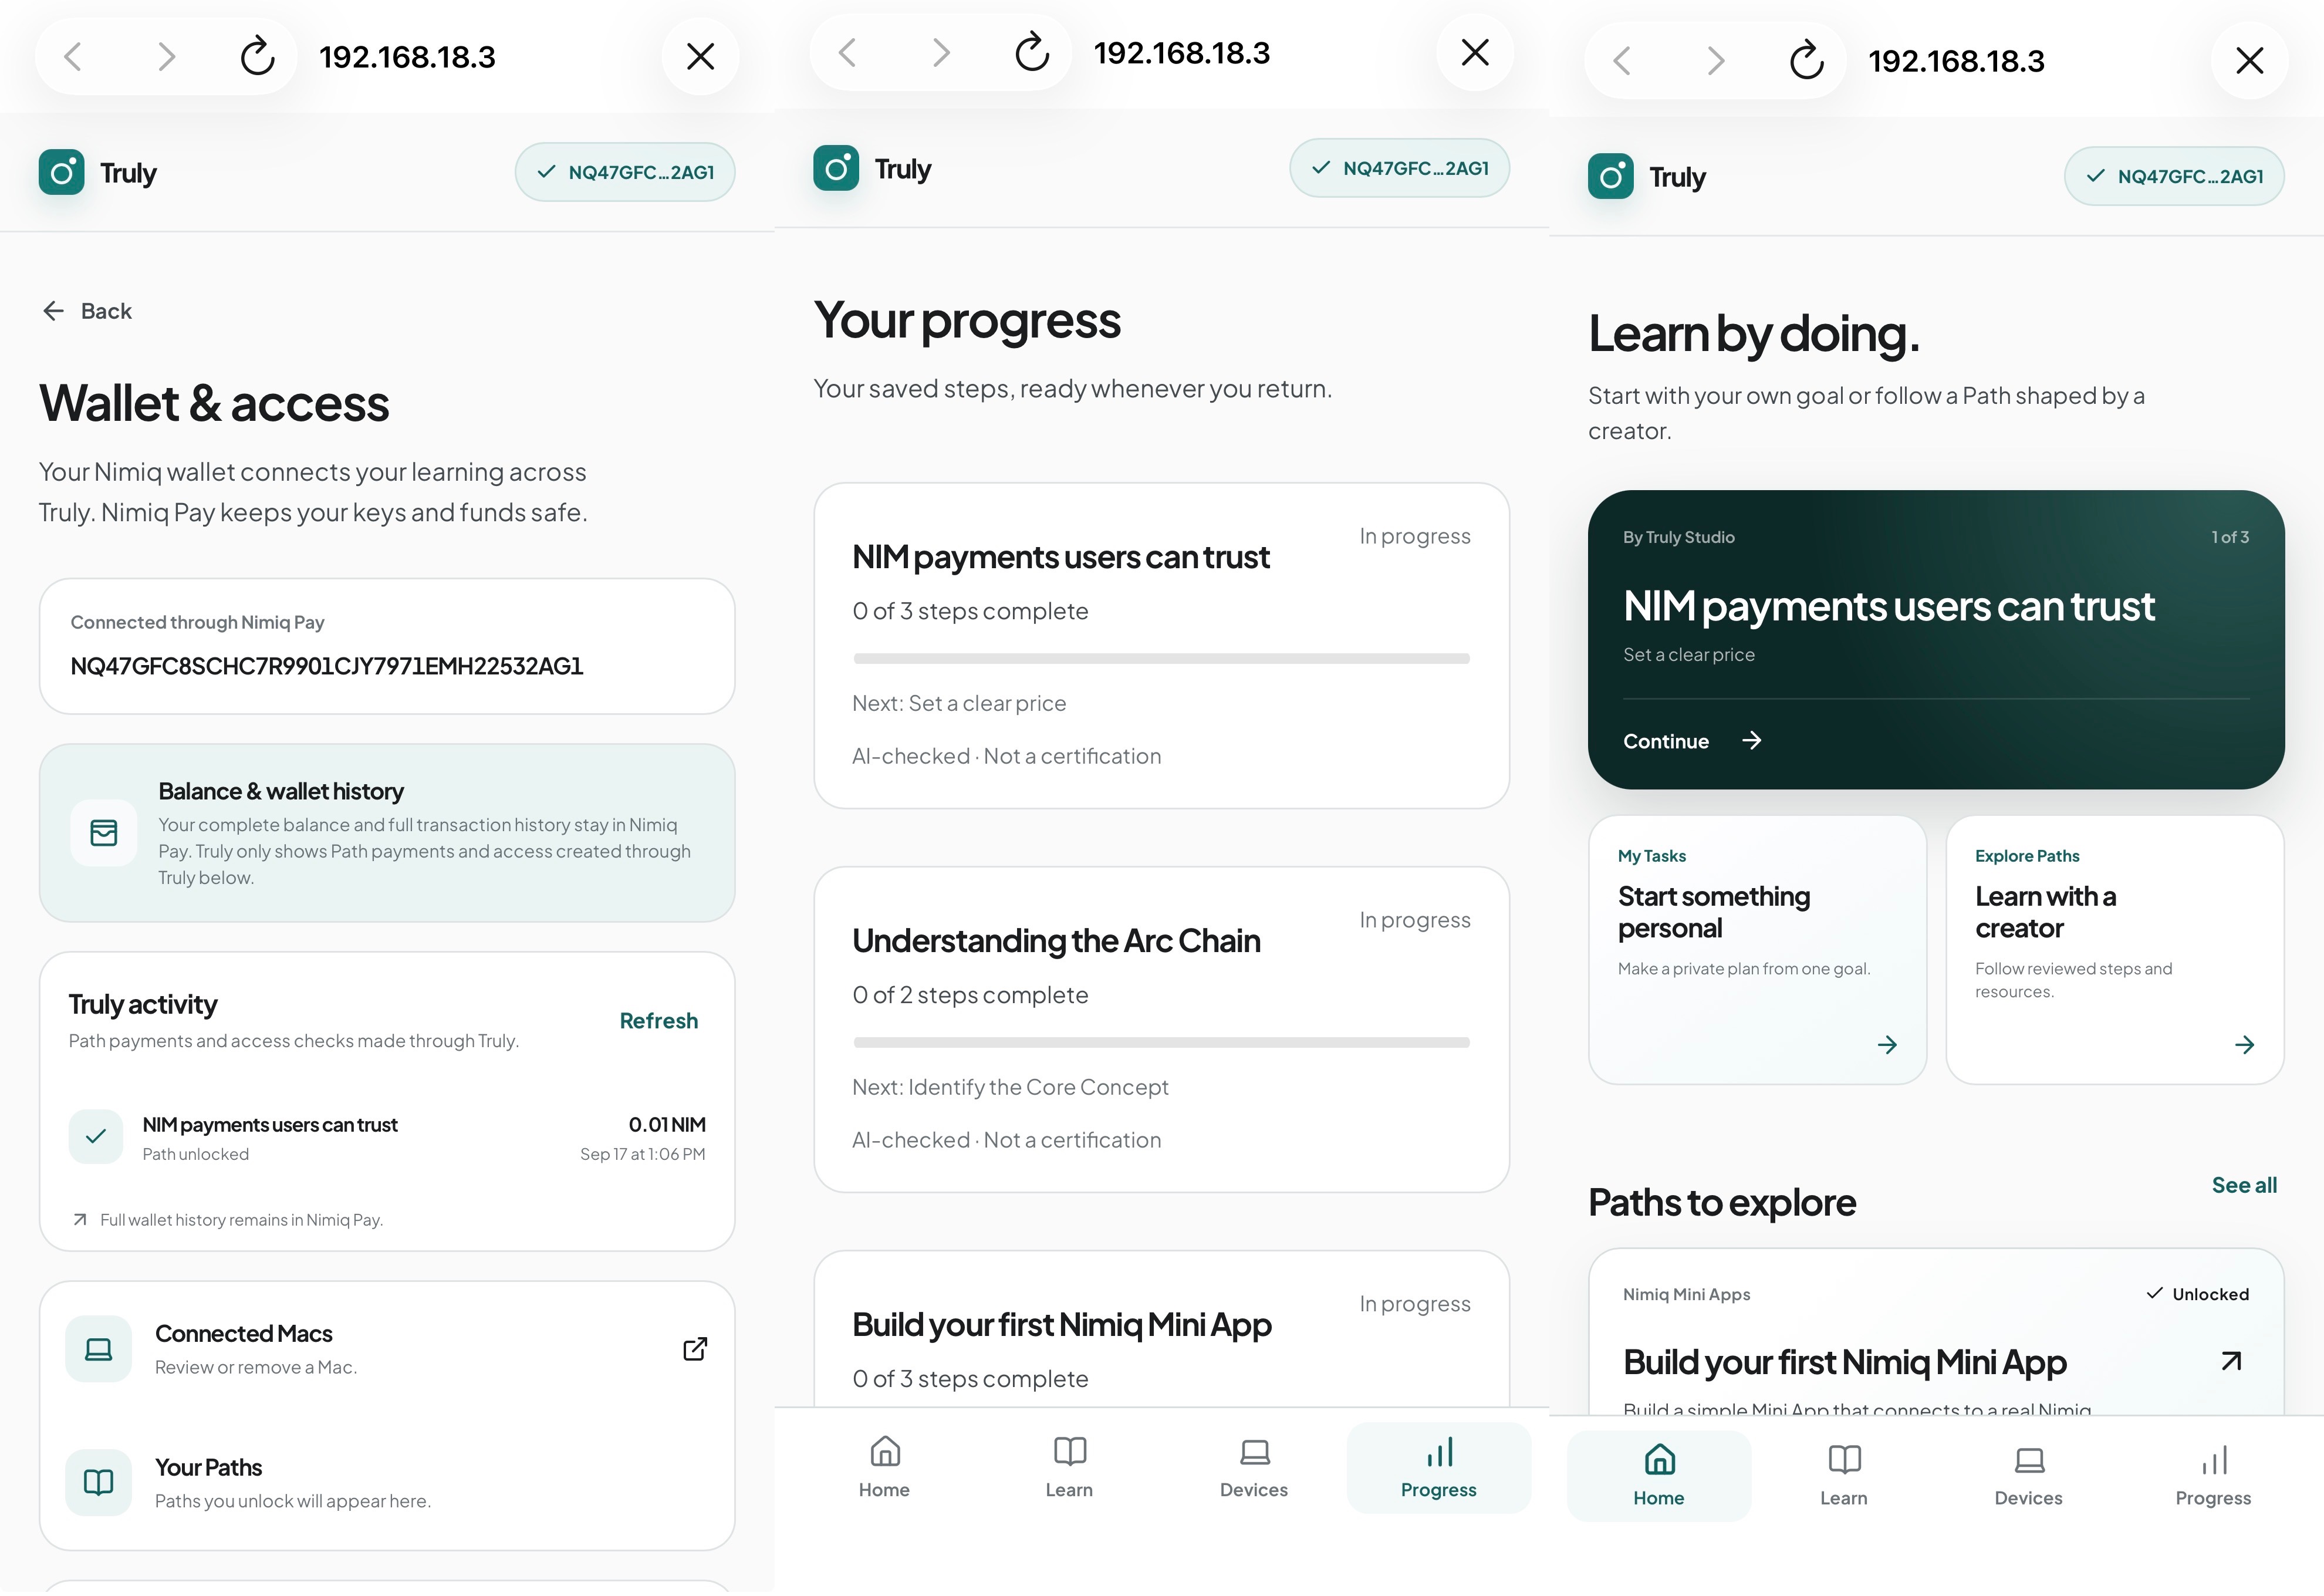This screenshot has height=1596, width=2324.
Task: Go back in the Learn by doing screen's browser bar
Action: click(x=1622, y=61)
